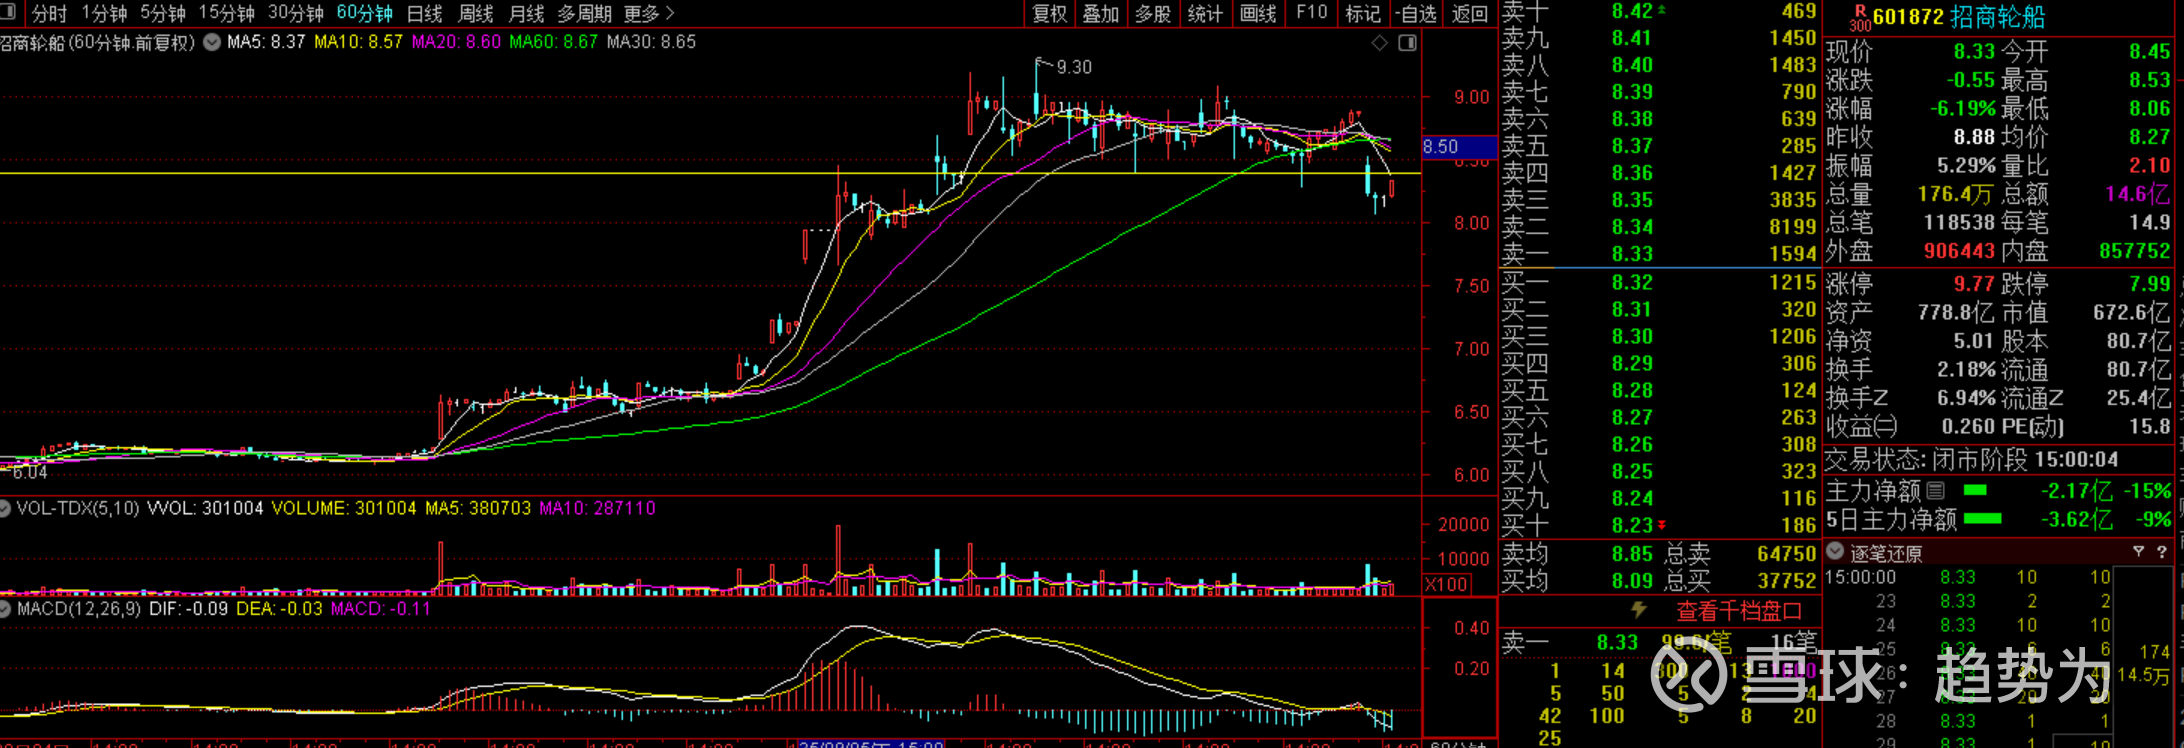
Task: Select the 5分钟 chart period
Action: tap(163, 13)
